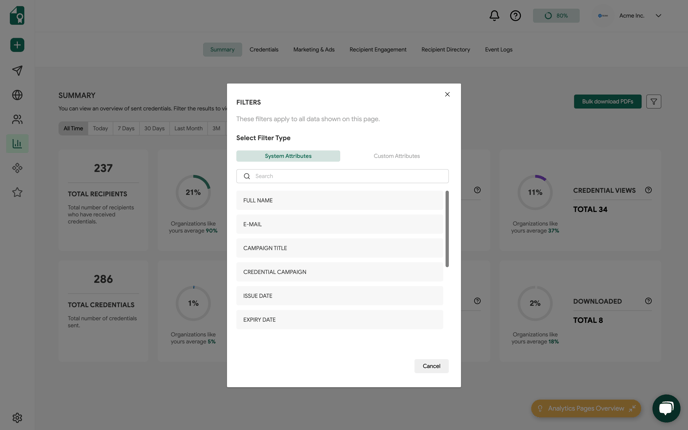Click the 286 total credentials count
688x430 pixels.
pos(103,279)
